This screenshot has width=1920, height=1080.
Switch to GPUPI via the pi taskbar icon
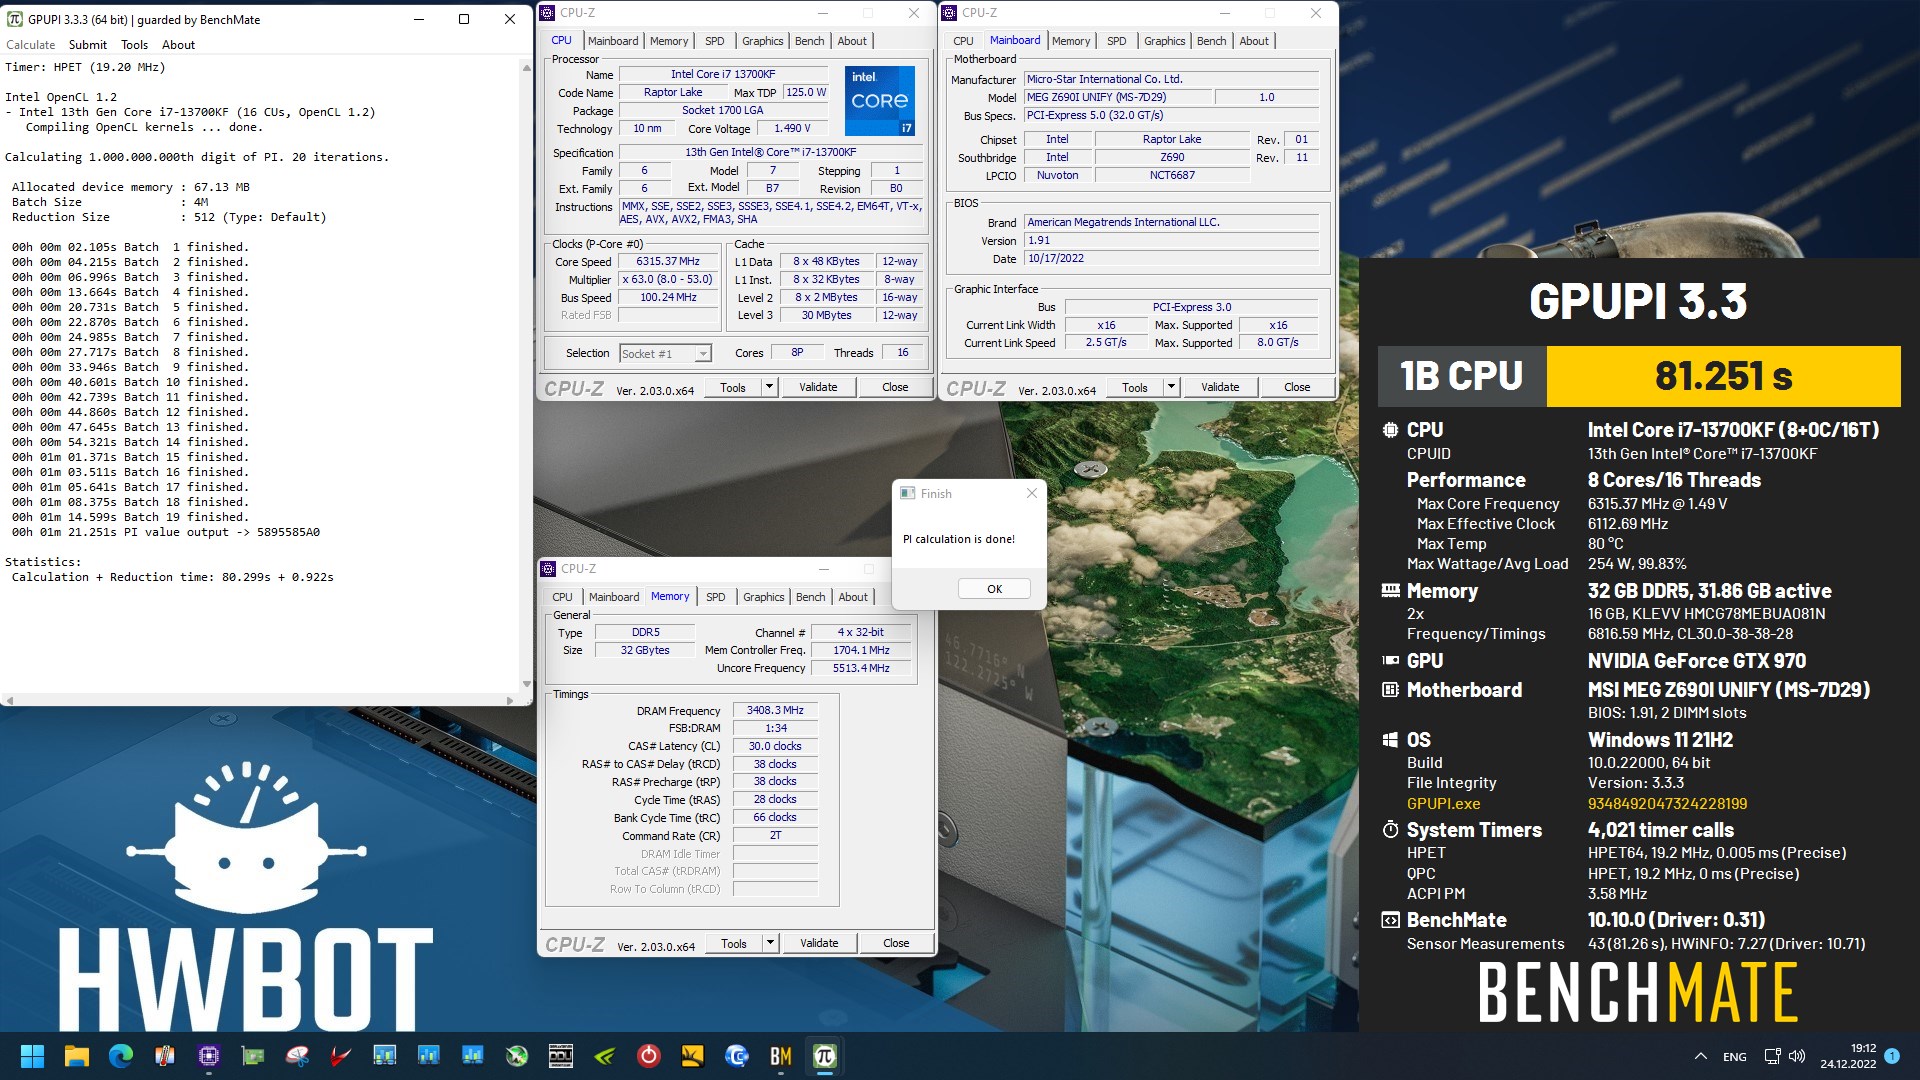pos(825,1056)
